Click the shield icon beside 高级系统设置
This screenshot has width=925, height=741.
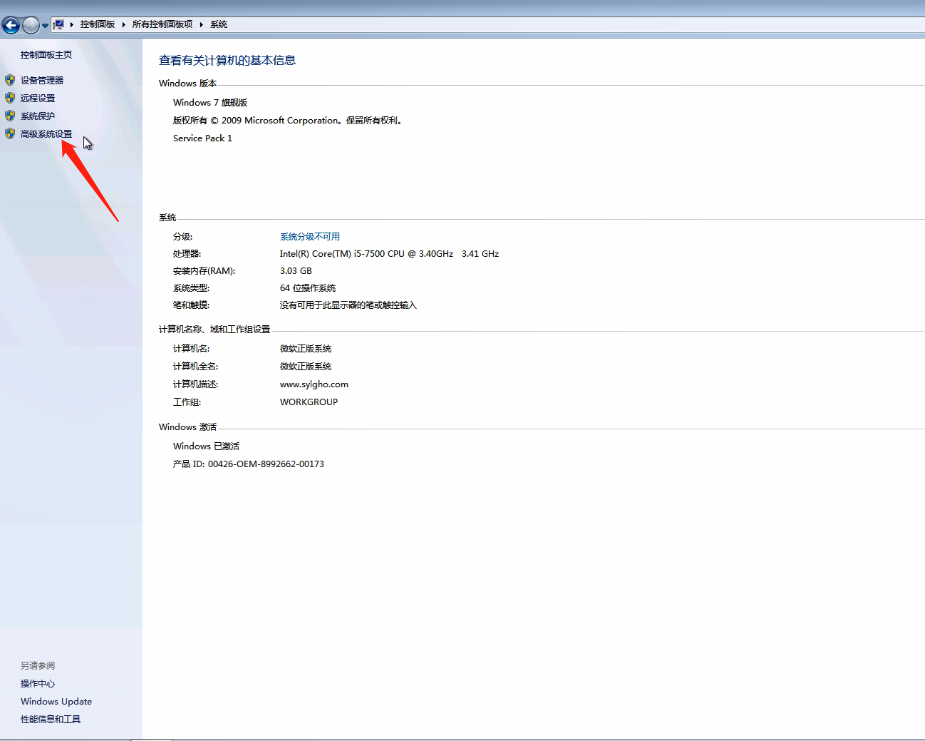click(10, 133)
